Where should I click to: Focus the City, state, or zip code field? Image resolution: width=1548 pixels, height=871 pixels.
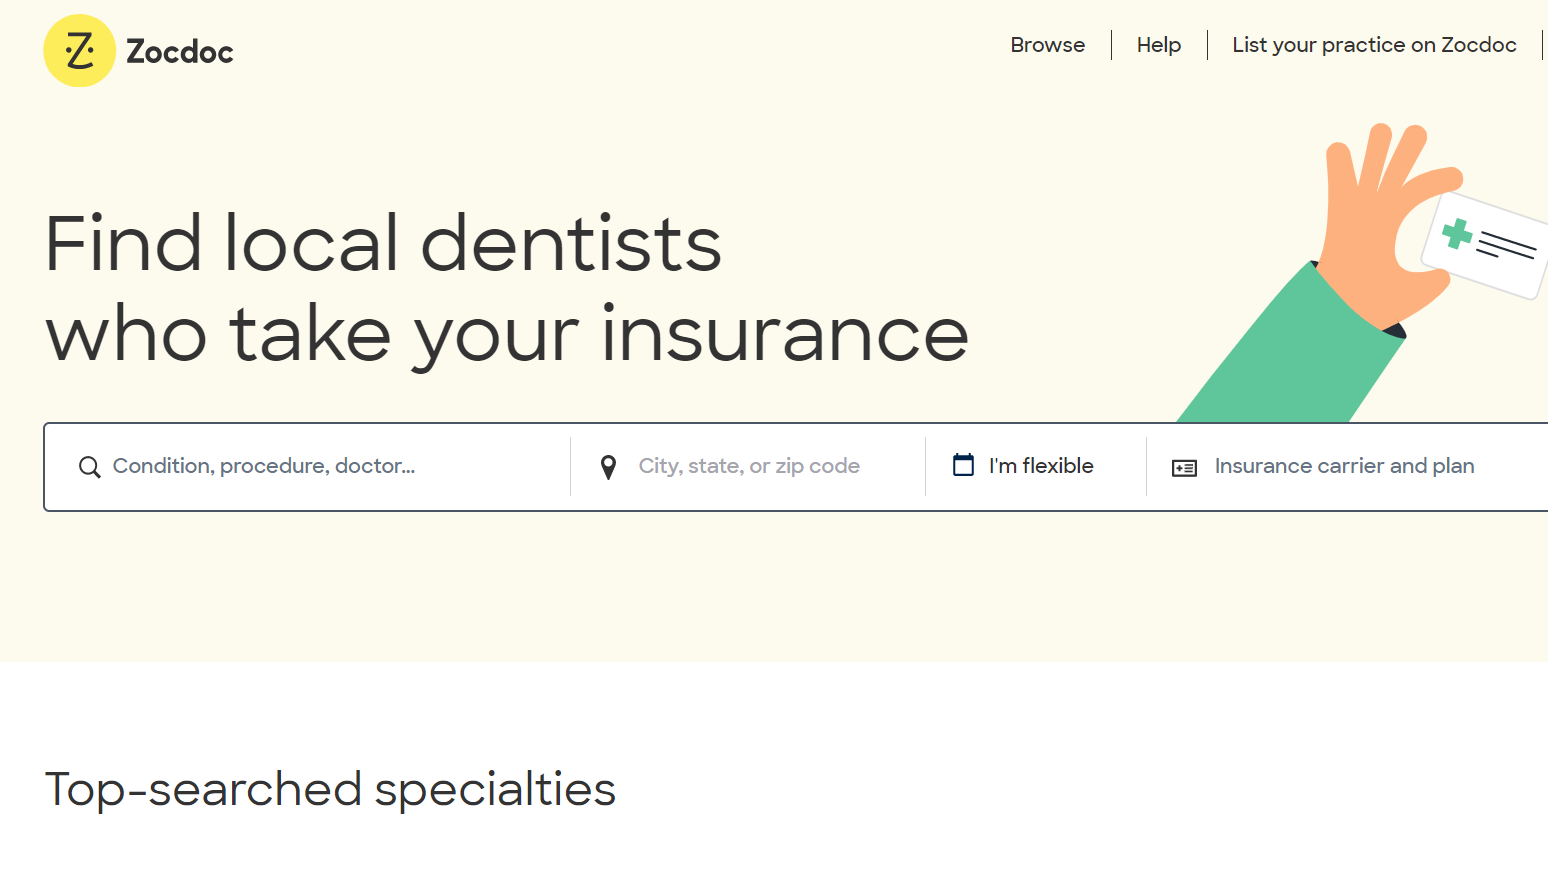tap(749, 466)
